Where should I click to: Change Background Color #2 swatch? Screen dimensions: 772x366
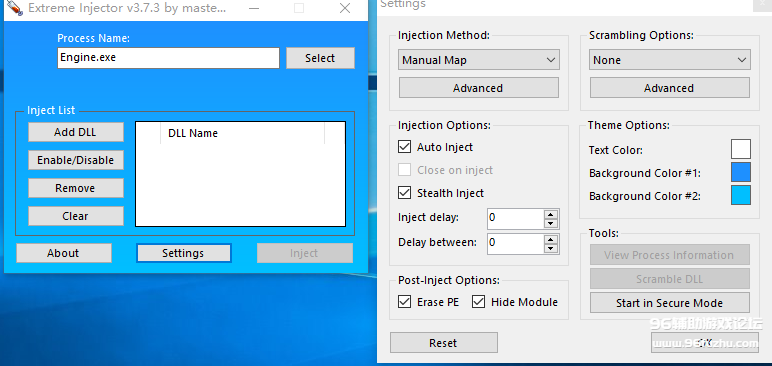[741, 195]
